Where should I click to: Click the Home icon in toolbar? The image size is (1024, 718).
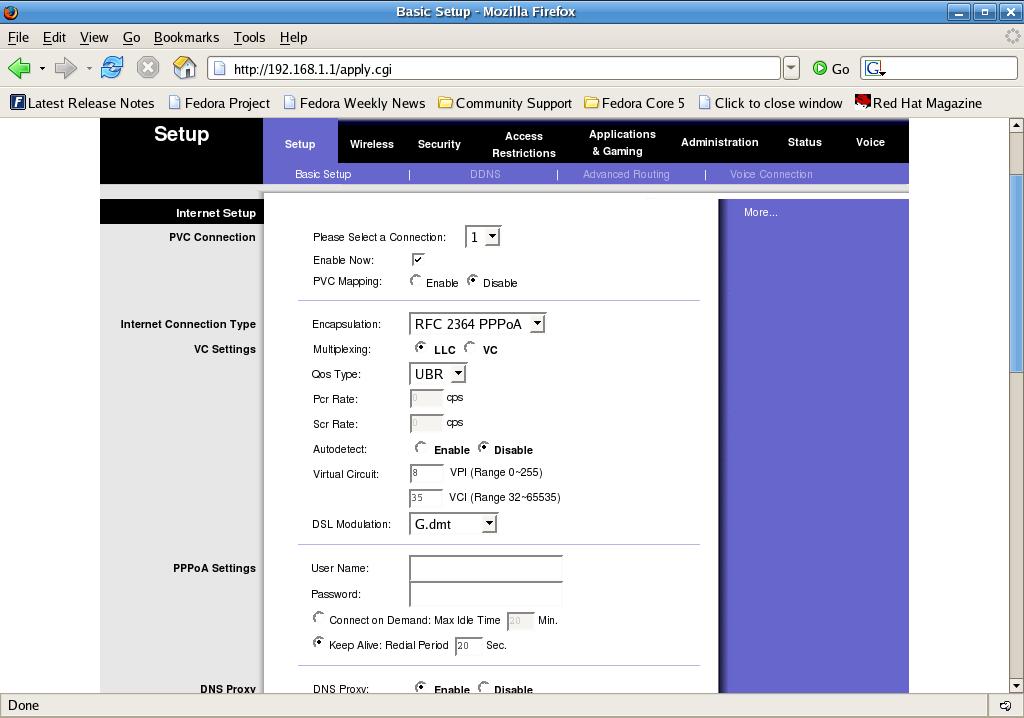pyautogui.click(x=184, y=68)
